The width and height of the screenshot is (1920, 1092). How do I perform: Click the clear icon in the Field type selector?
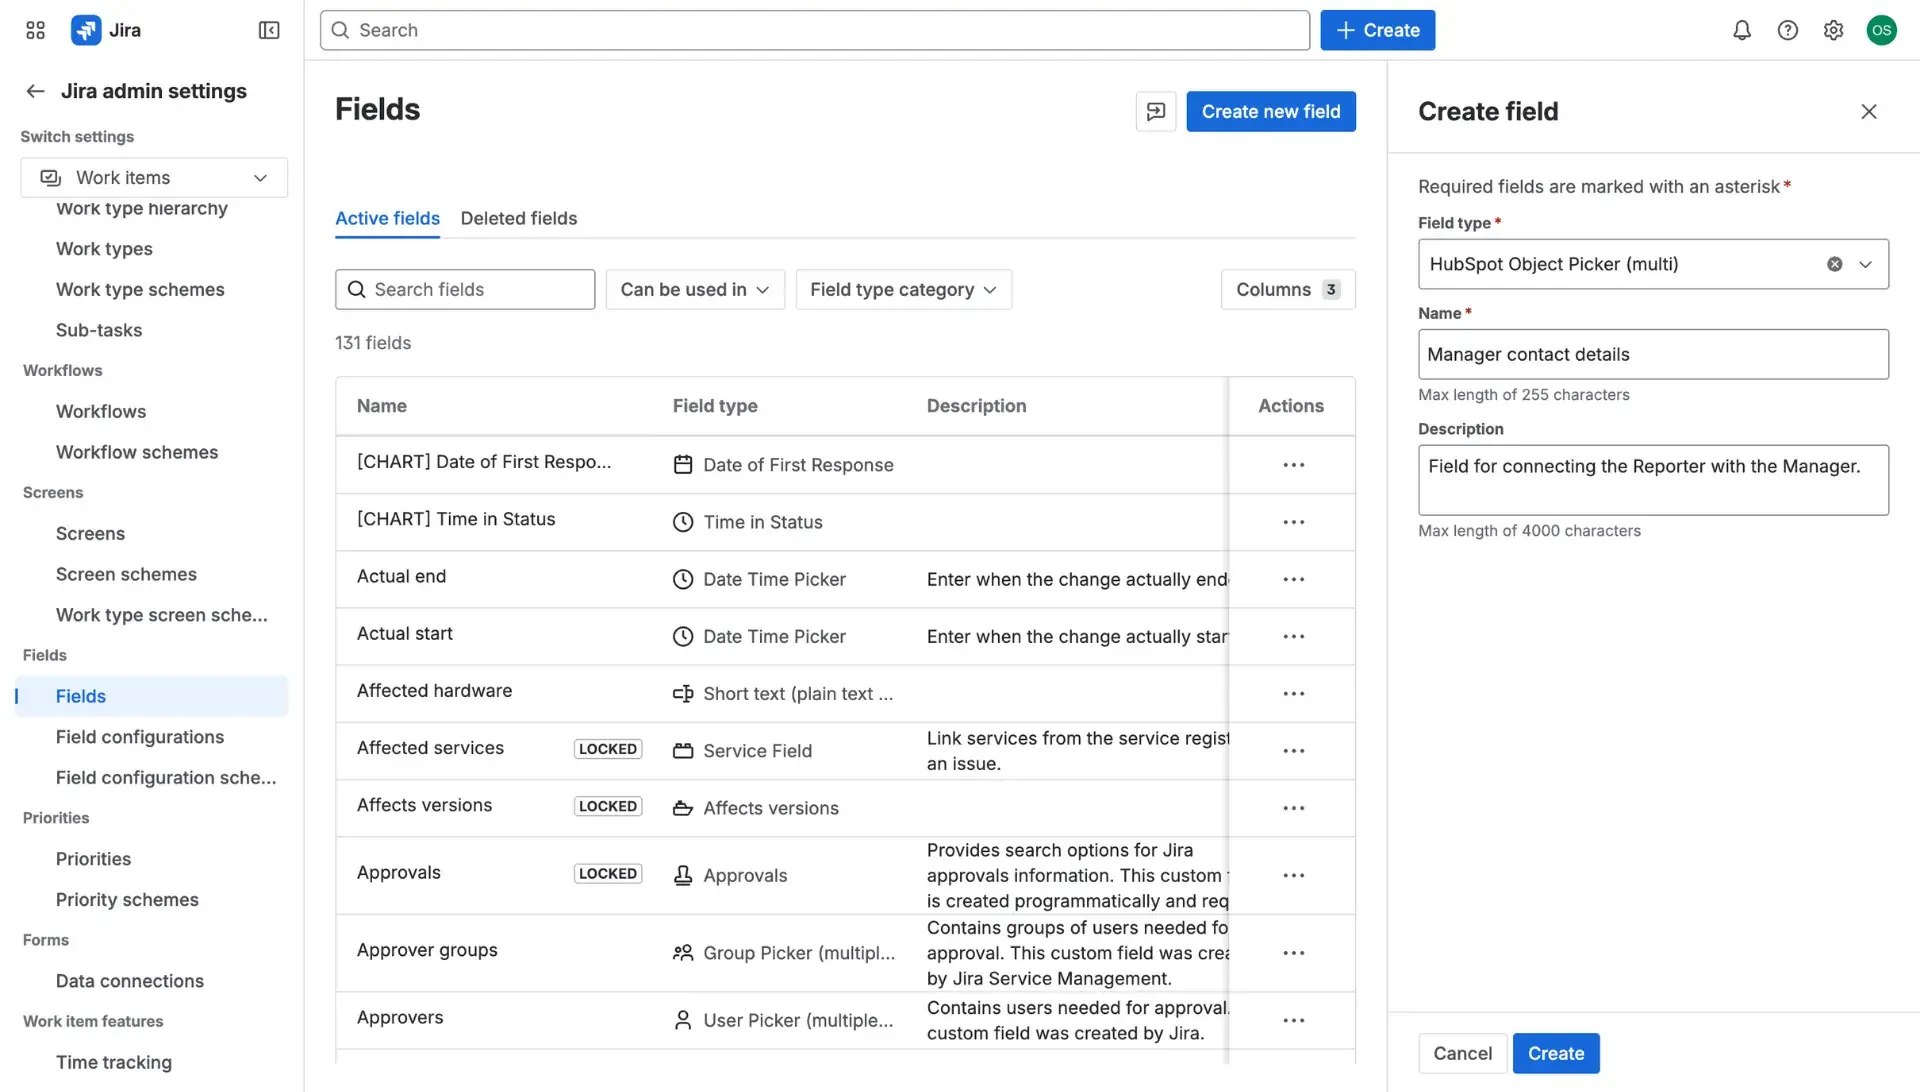(x=1833, y=263)
